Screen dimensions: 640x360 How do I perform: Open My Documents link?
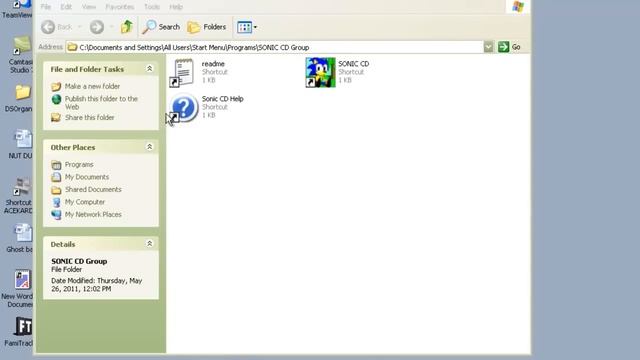87,177
